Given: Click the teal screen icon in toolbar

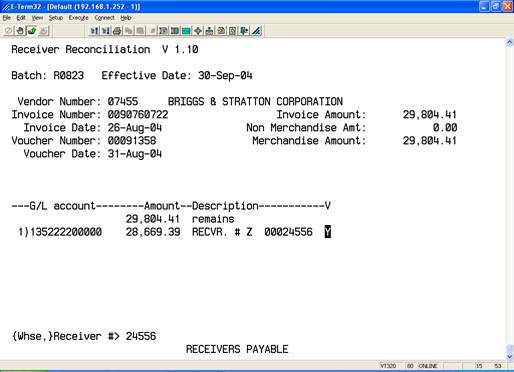Looking at the screenshot, I should click(x=186, y=31).
